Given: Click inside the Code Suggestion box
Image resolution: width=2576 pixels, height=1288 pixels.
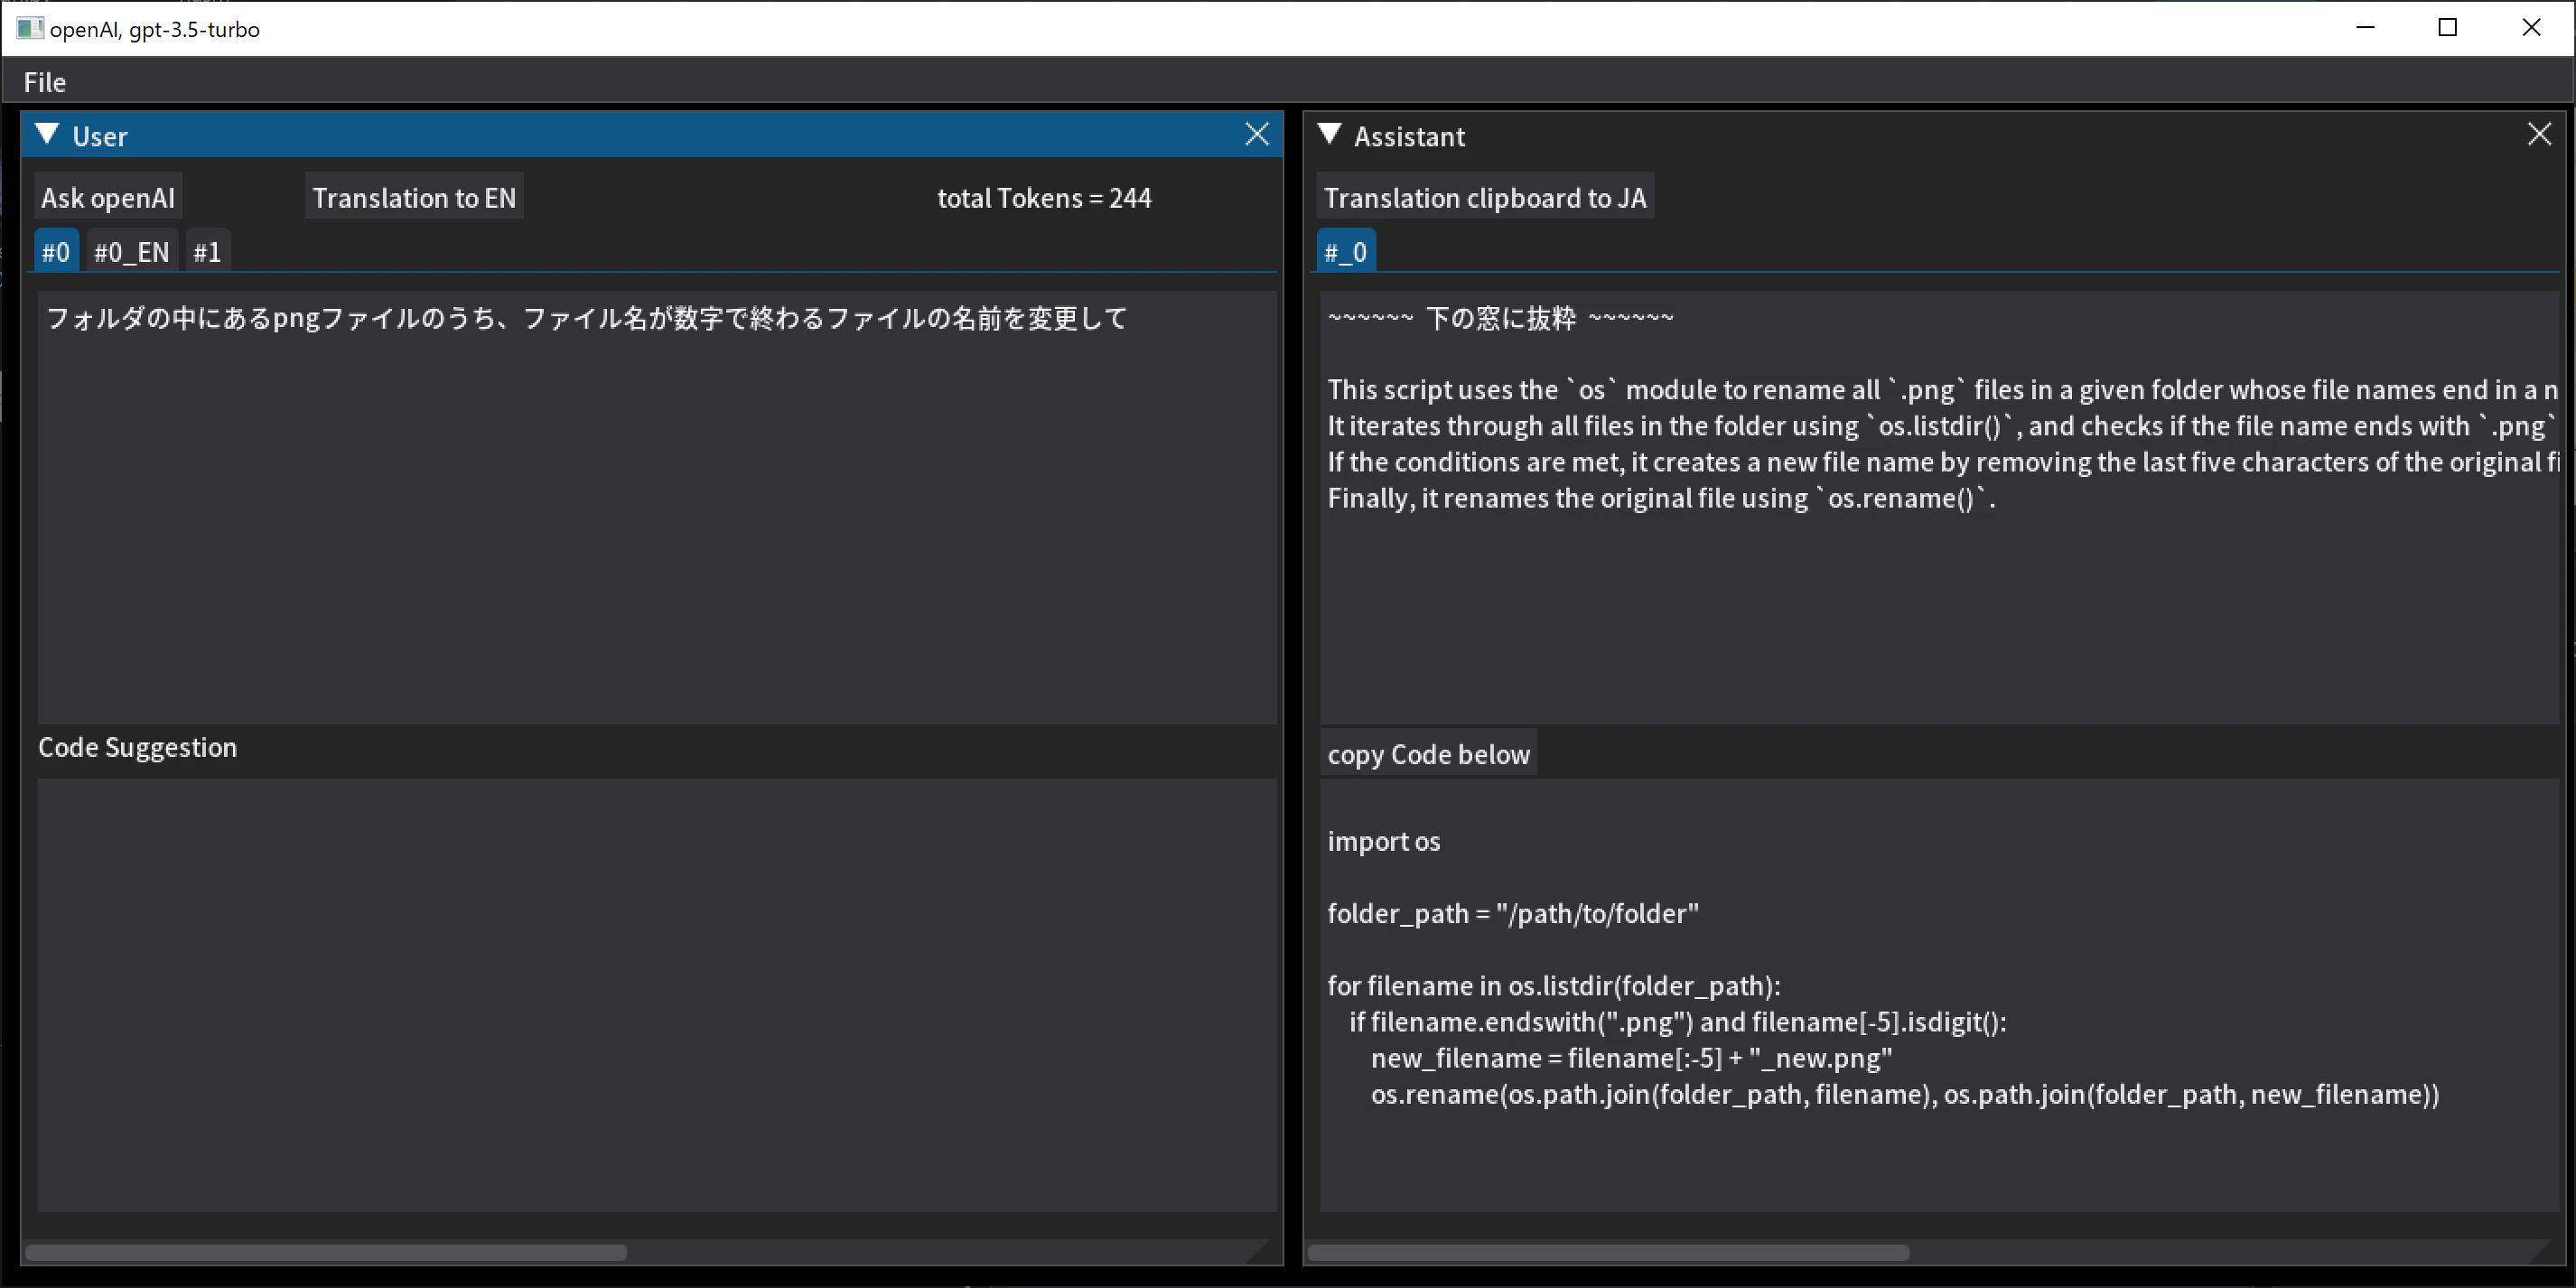Looking at the screenshot, I should pos(656,995).
